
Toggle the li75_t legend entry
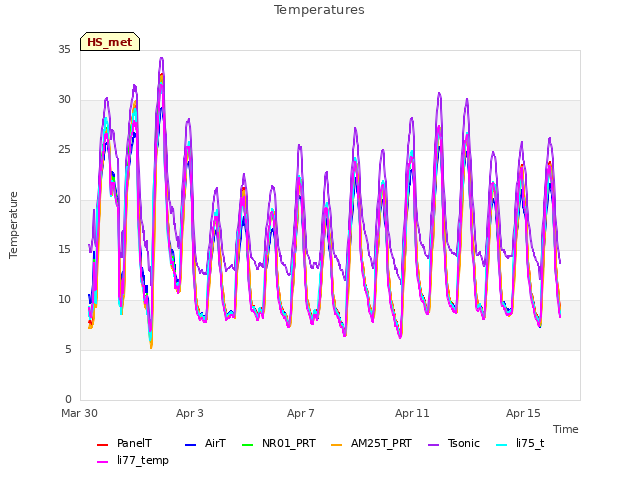(x=520, y=444)
